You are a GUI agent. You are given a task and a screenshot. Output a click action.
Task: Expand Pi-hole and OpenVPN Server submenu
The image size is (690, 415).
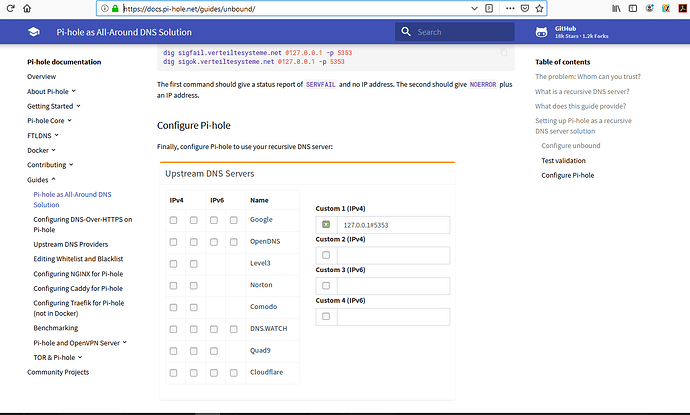(x=80, y=343)
